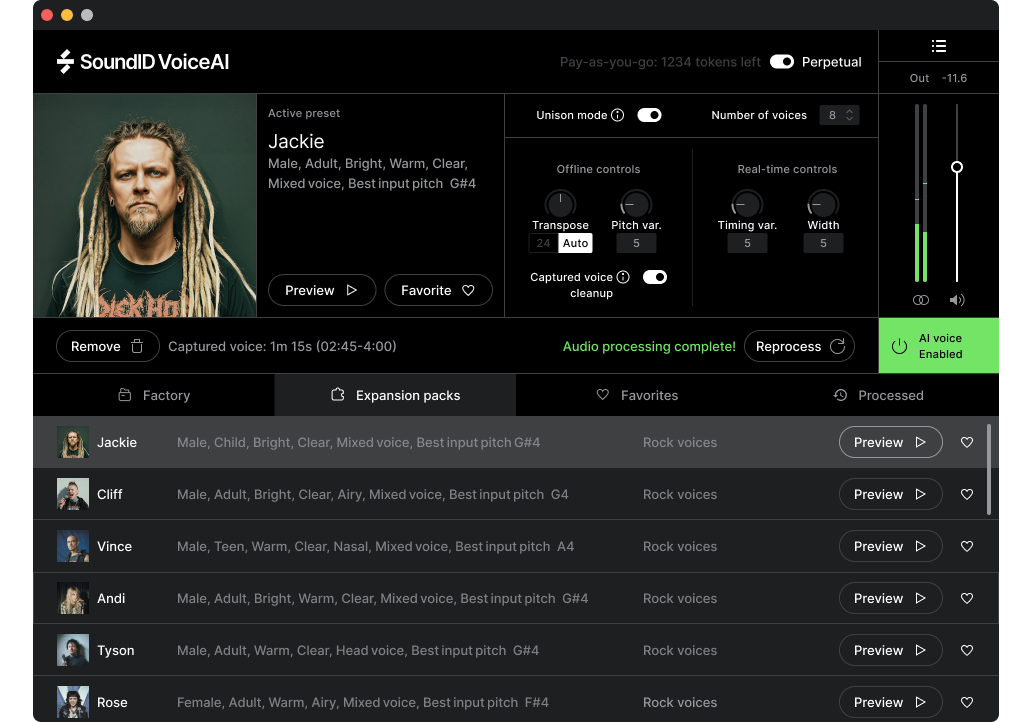Screen dimensions: 1032x722
Task: Favorite Tyson with the heart icon
Action: tap(967, 650)
